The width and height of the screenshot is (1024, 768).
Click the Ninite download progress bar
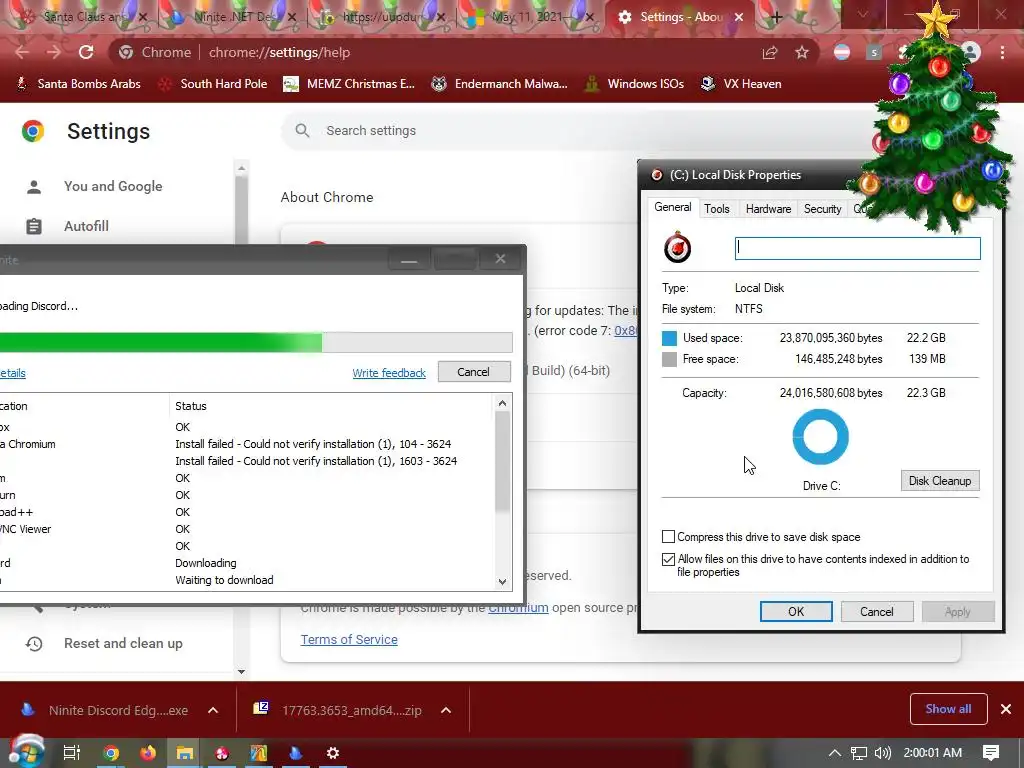pyautogui.click(x=256, y=342)
